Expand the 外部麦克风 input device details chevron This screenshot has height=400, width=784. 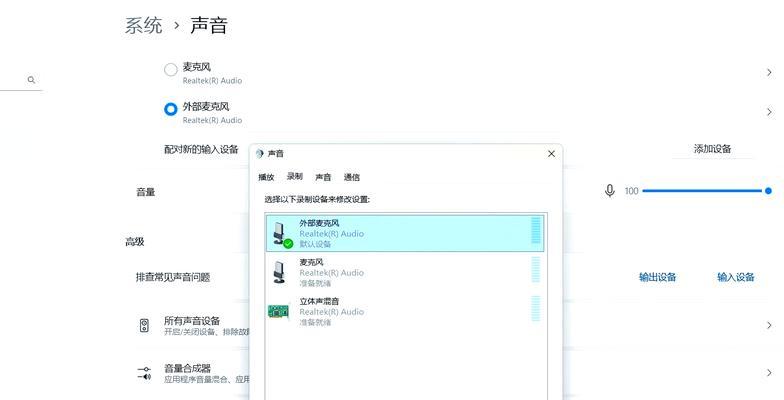point(769,112)
